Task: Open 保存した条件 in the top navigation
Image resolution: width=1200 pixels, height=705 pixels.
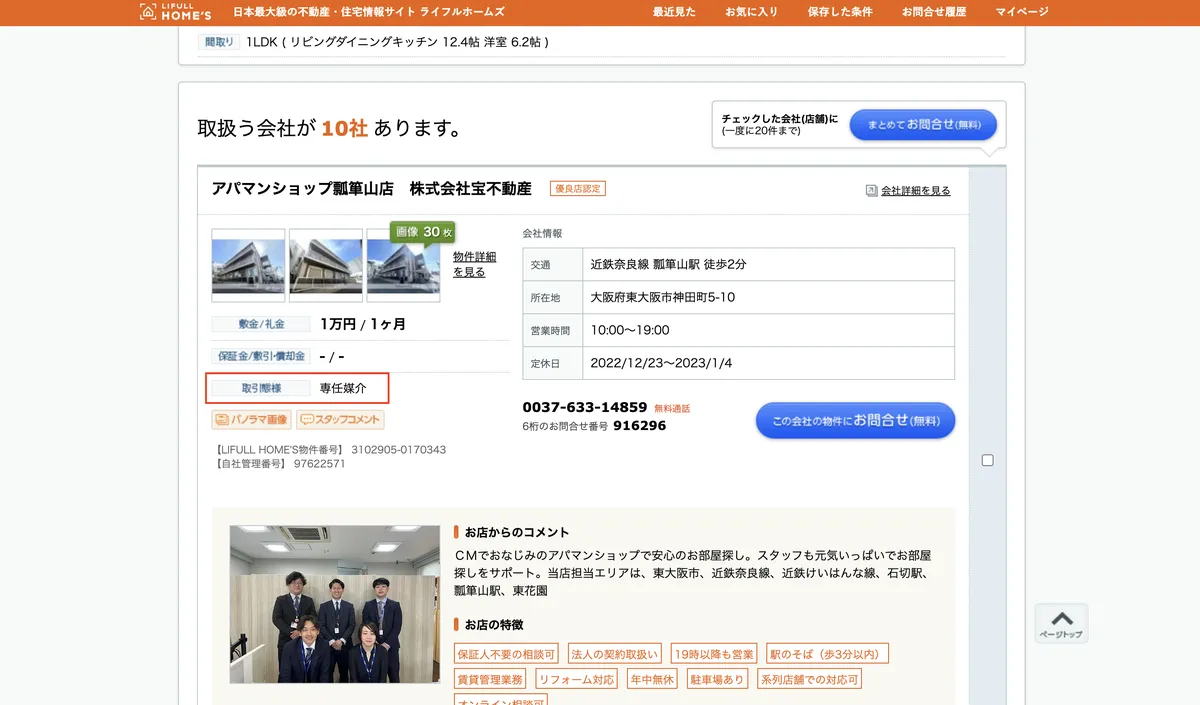Action: coord(840,12)
